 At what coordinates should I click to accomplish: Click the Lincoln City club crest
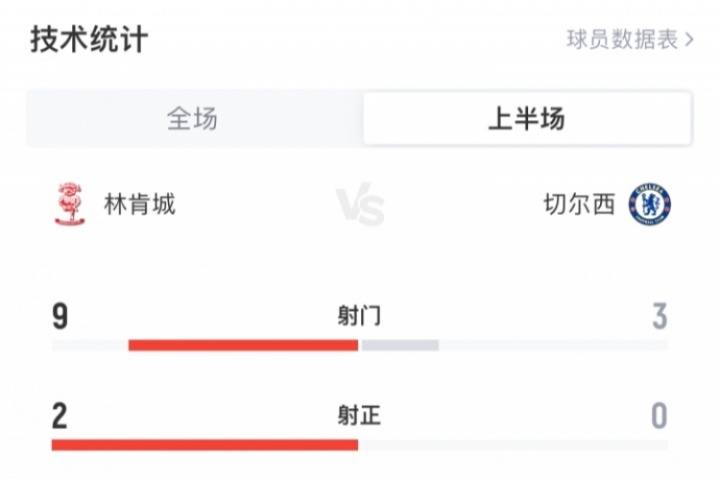pos(70,204)
